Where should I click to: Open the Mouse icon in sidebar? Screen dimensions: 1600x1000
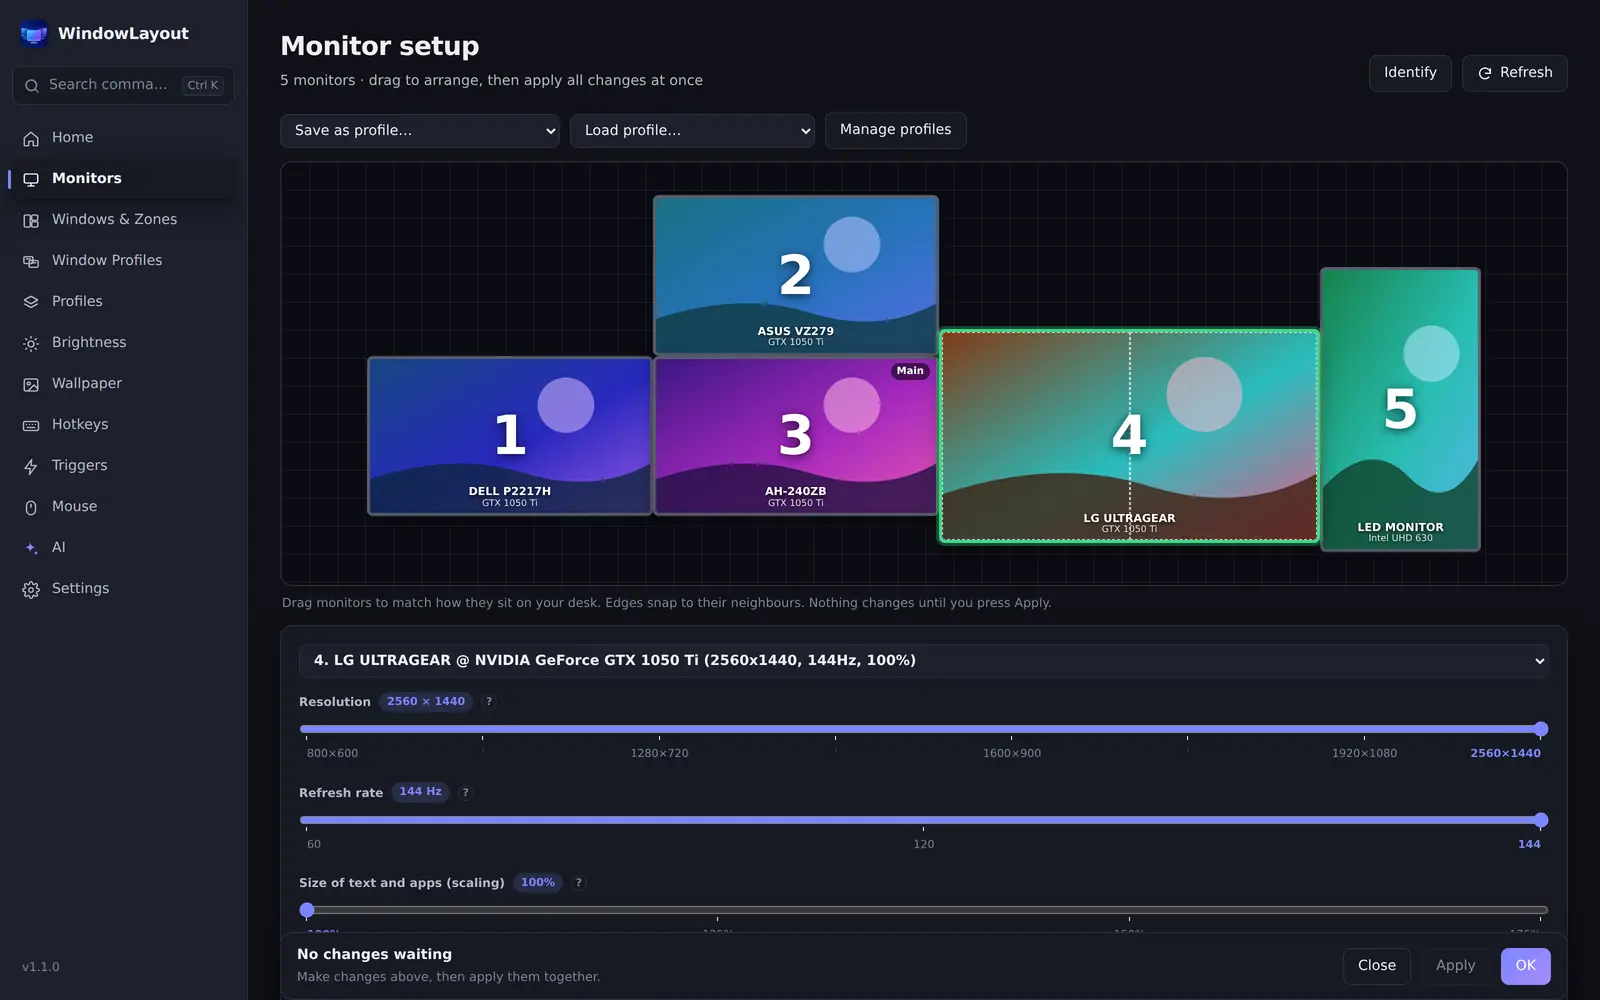click(31, 507)
